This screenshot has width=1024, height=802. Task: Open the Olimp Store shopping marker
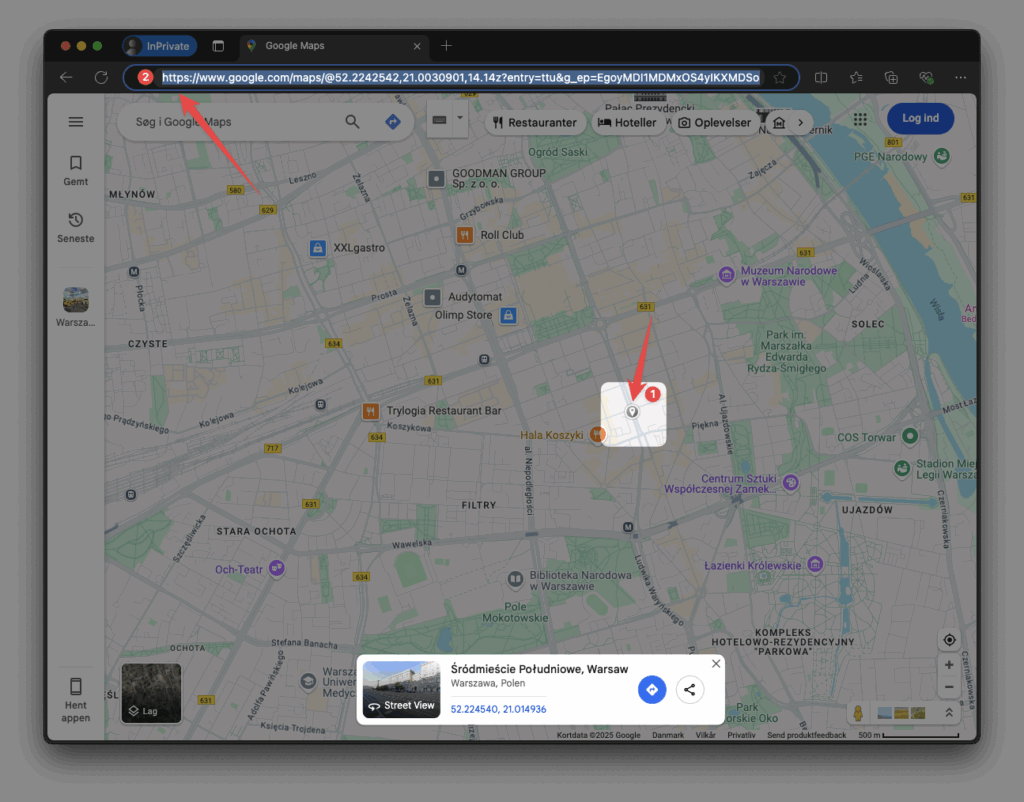508,315
